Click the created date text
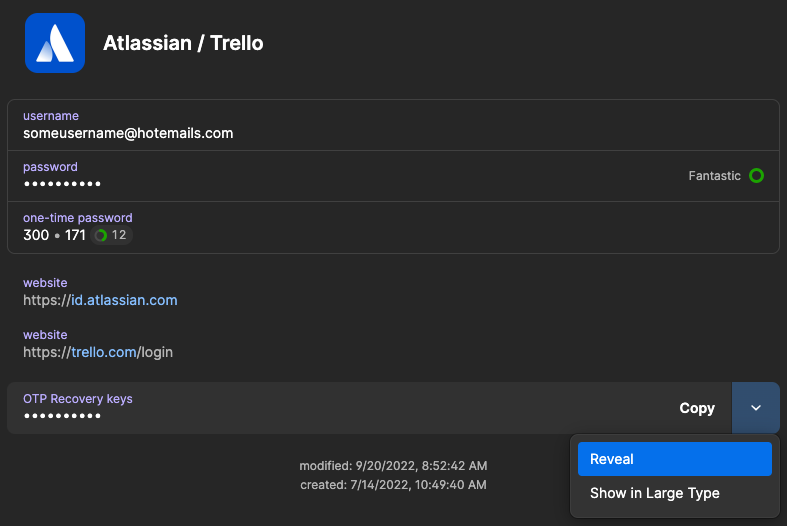 393,485
